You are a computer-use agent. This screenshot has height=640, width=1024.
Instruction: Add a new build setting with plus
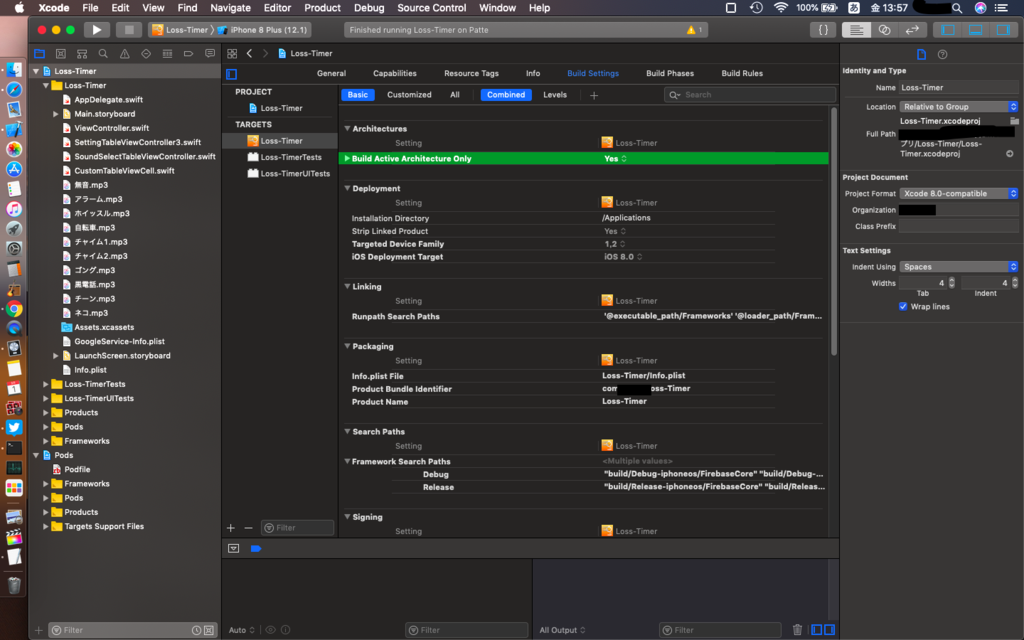point(594,95)
